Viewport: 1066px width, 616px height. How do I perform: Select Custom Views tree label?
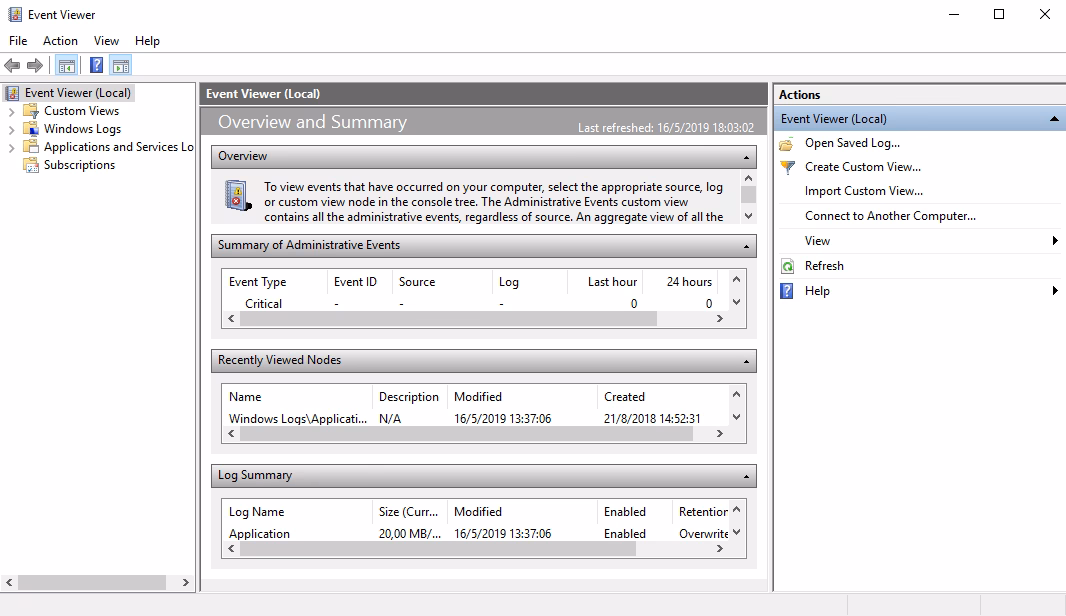click(82, 111)
